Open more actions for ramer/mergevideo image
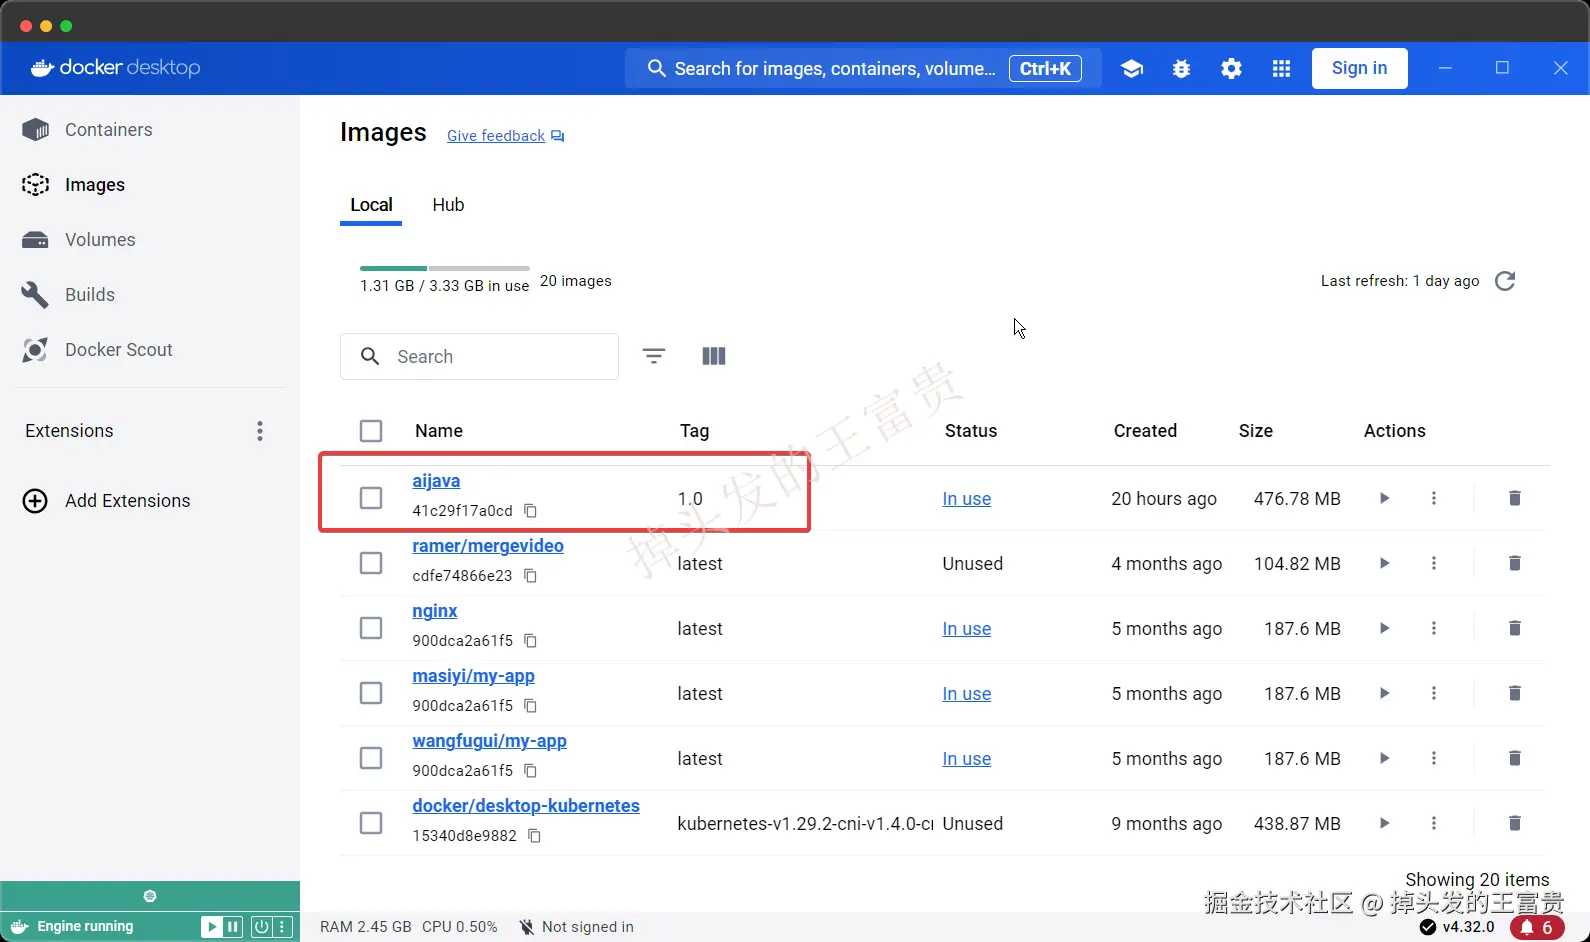The image size is (1590, 942). coord(1434,563)
